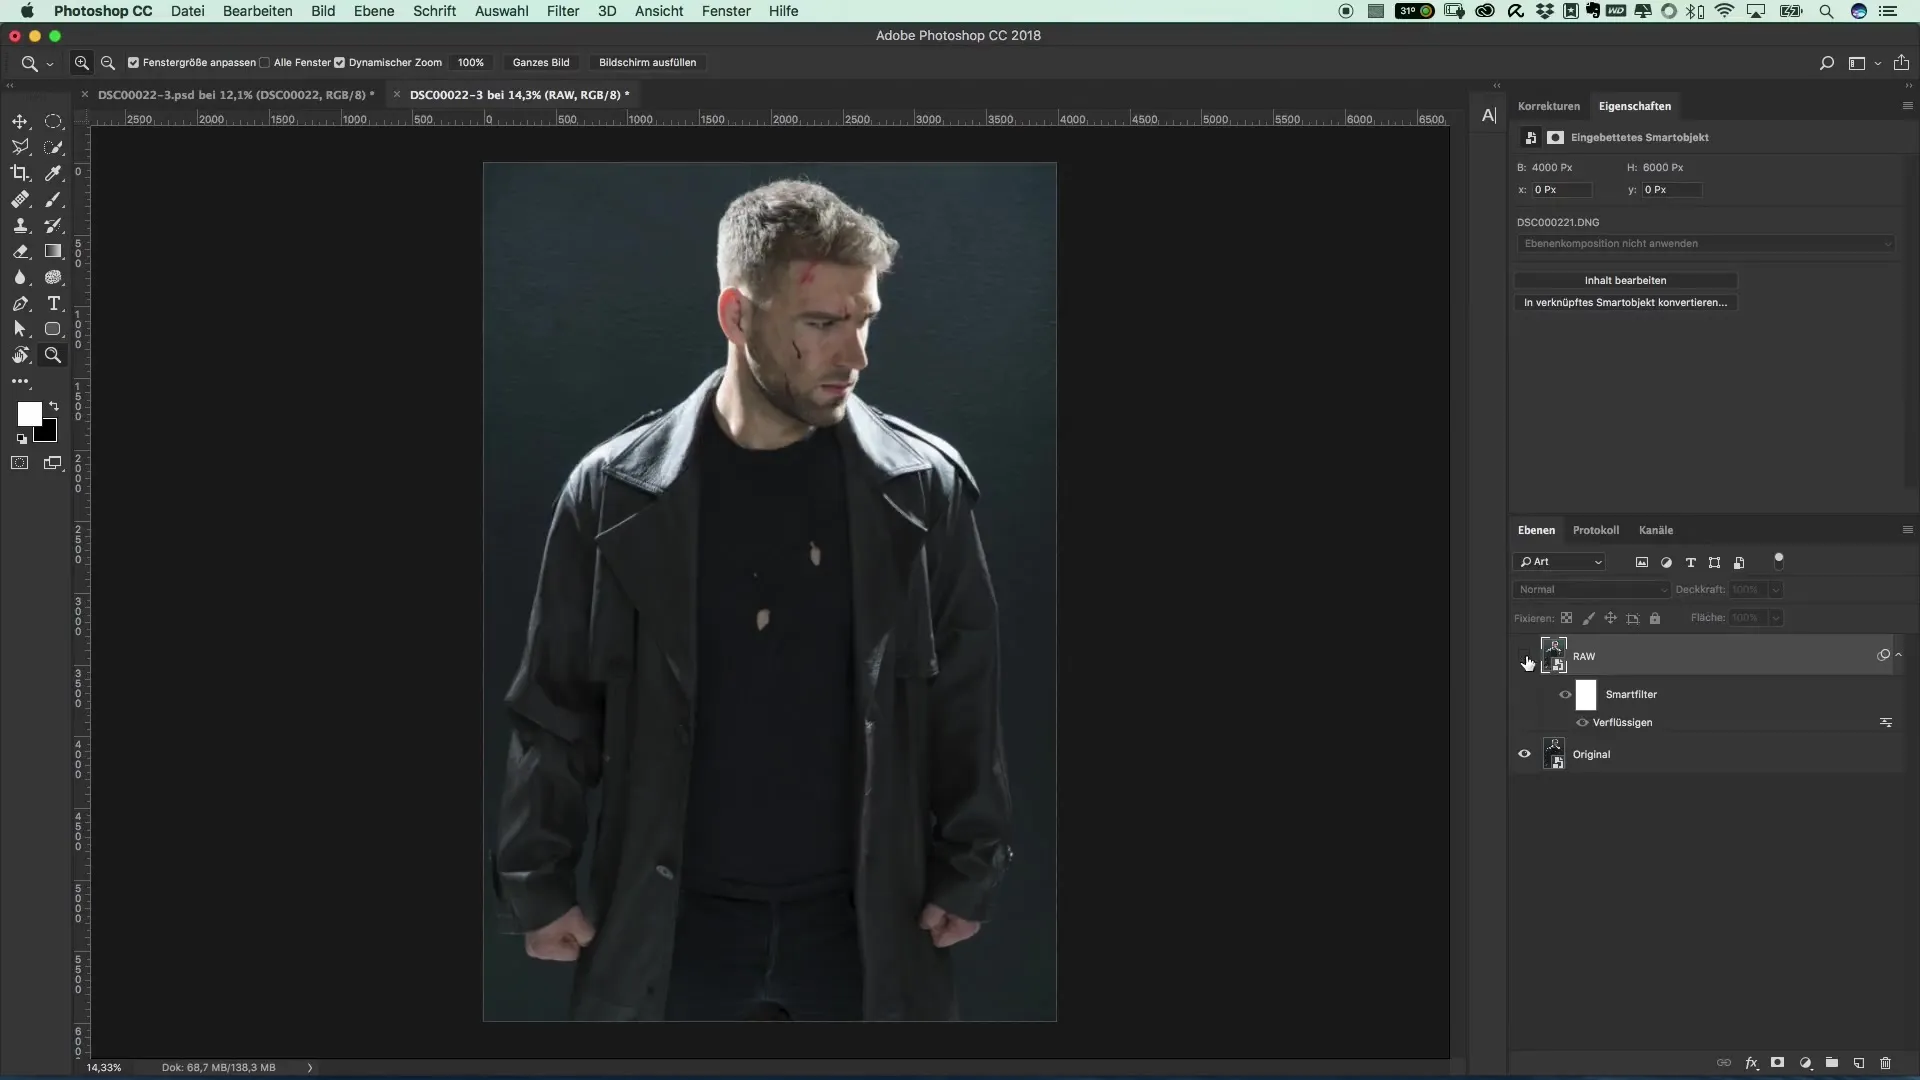1920x1080 pixels.
Task: Select the Rotate View hand tool
Action: 20,355
